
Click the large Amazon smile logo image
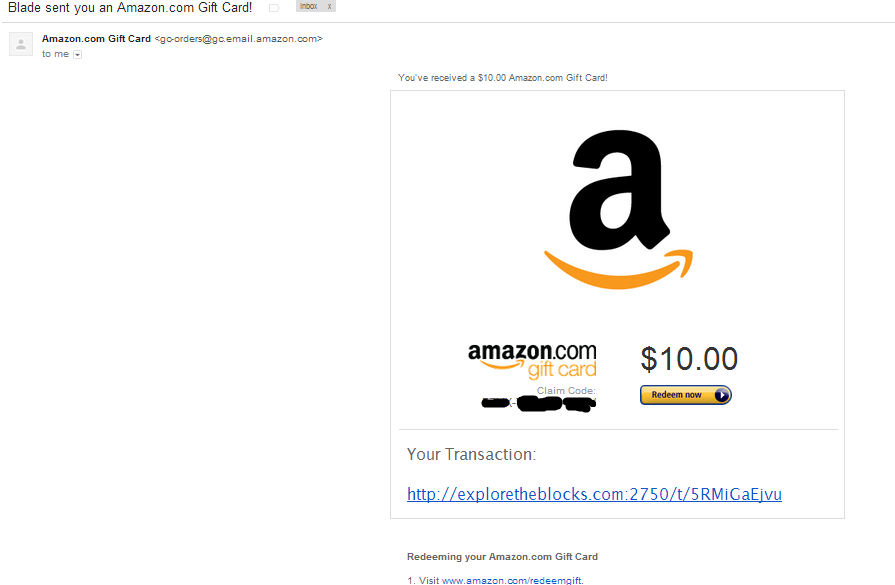(618, 209)
